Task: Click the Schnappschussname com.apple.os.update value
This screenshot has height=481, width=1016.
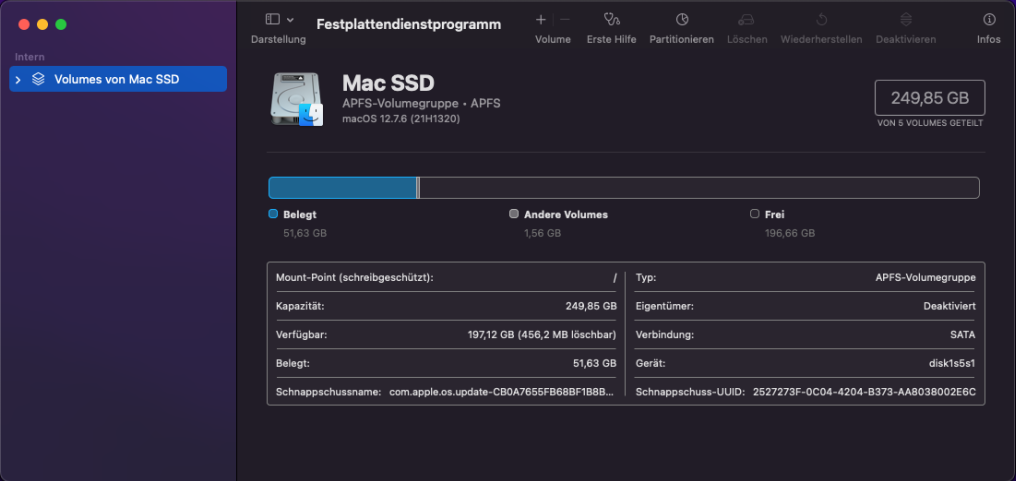Action: coord(502,392)
